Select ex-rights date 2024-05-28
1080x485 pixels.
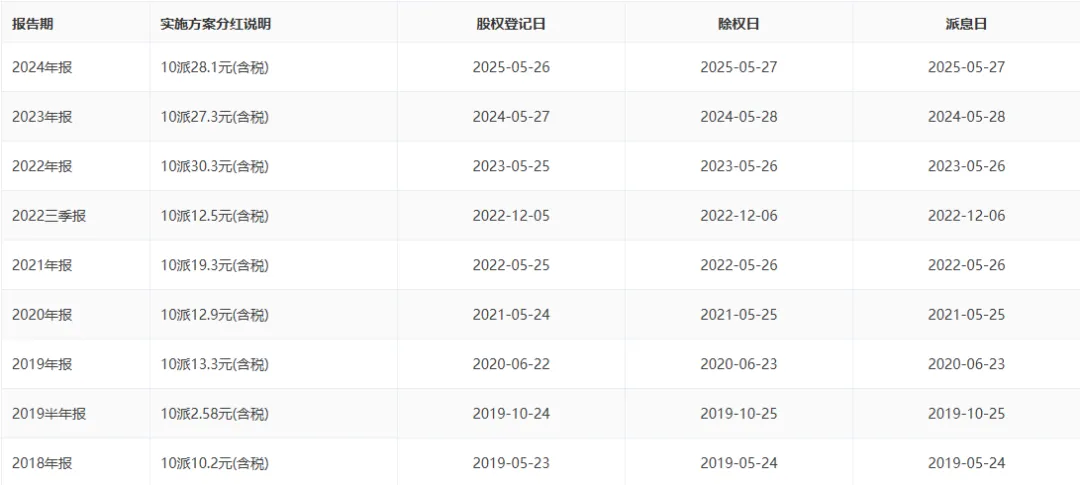(x=738, y=116)
